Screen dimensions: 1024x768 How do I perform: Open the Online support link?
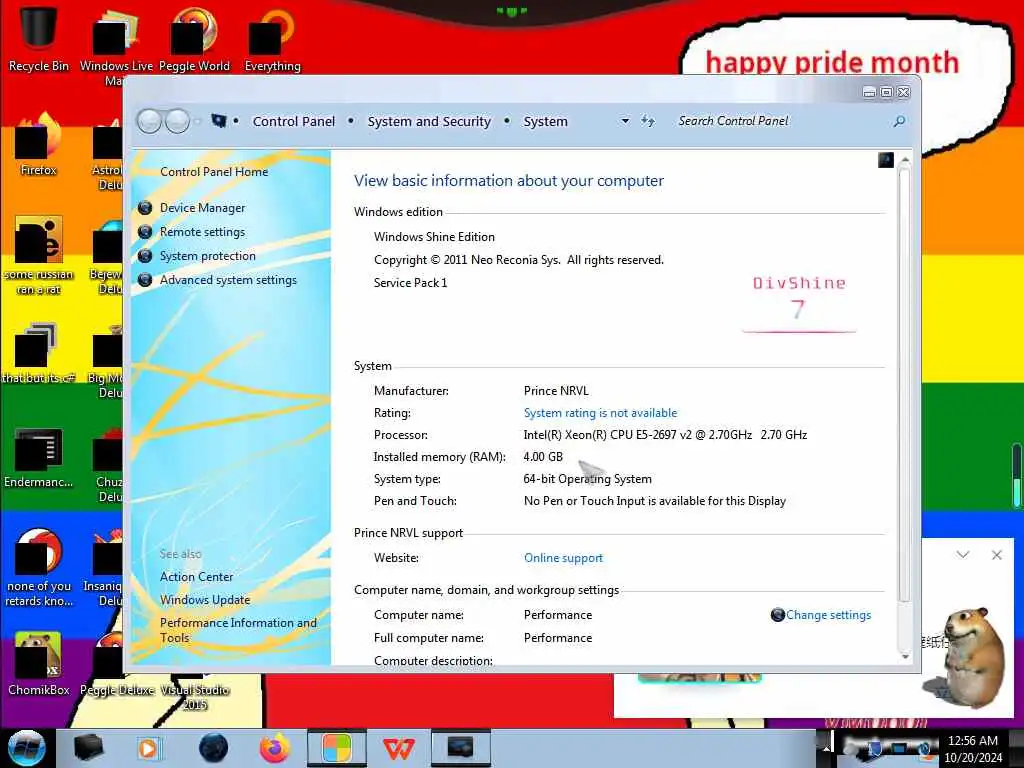[x=563, y=558]
